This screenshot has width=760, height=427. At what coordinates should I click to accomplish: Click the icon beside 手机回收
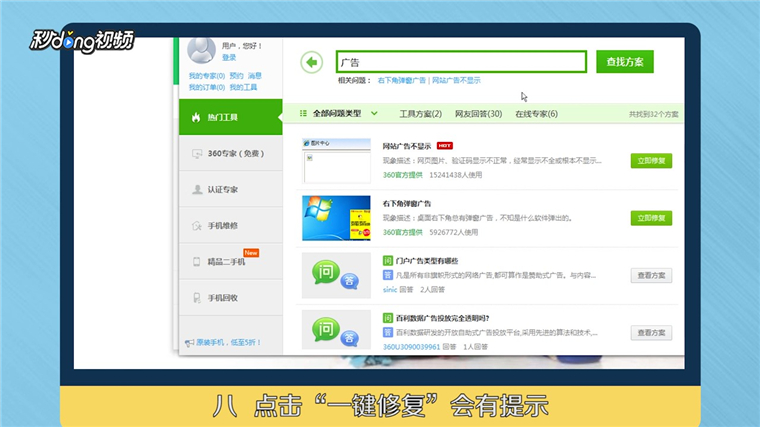click(x=196, y=298)
